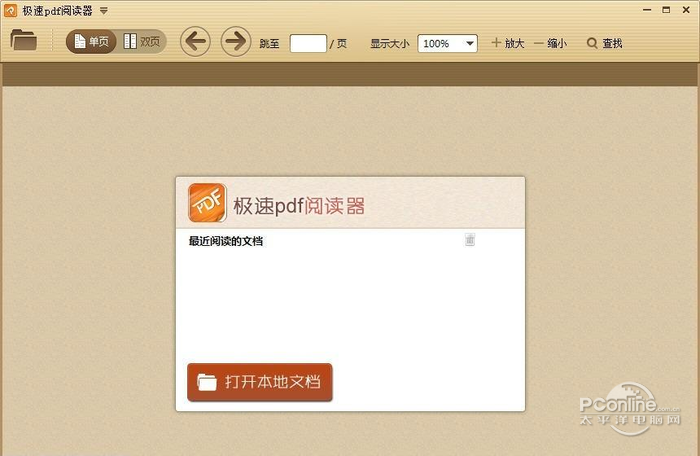
Task: Go to the previous page with left arrow
Action: pyautogui.click(x=195, y=42)
